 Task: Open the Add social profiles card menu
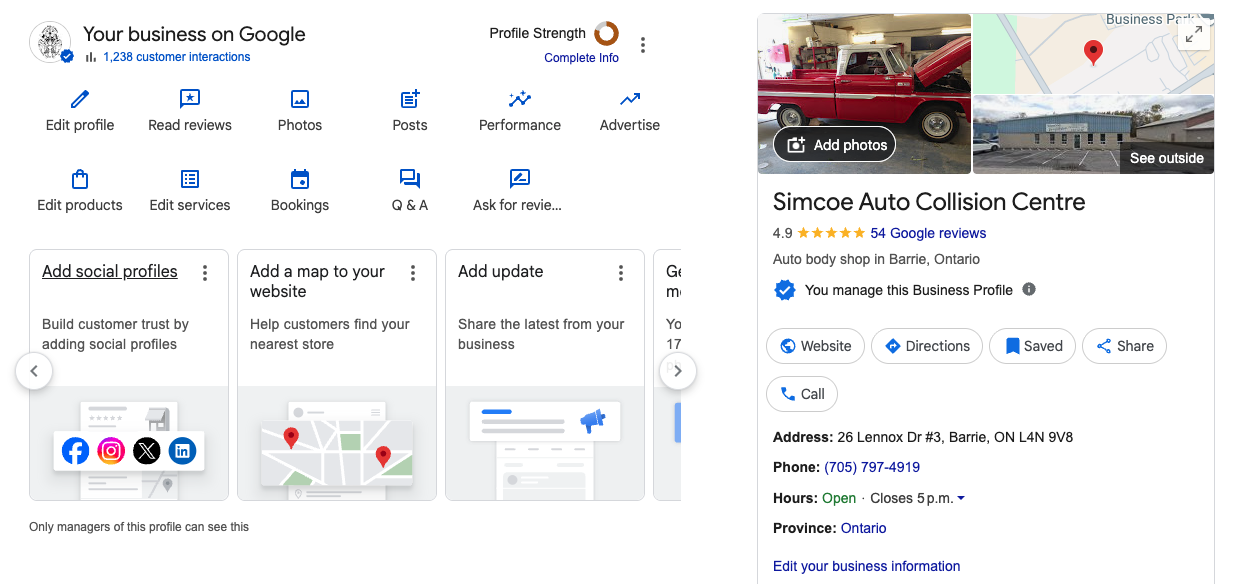[x=205, y=272]
